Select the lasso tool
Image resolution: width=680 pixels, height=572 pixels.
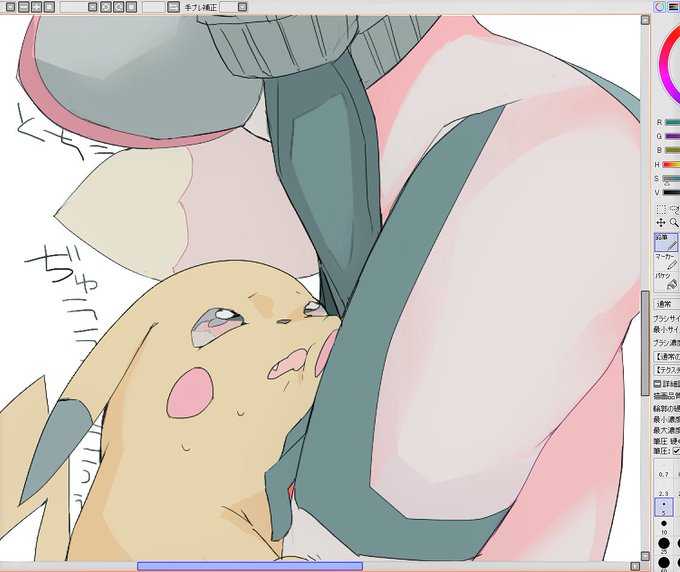coord(674,209)
